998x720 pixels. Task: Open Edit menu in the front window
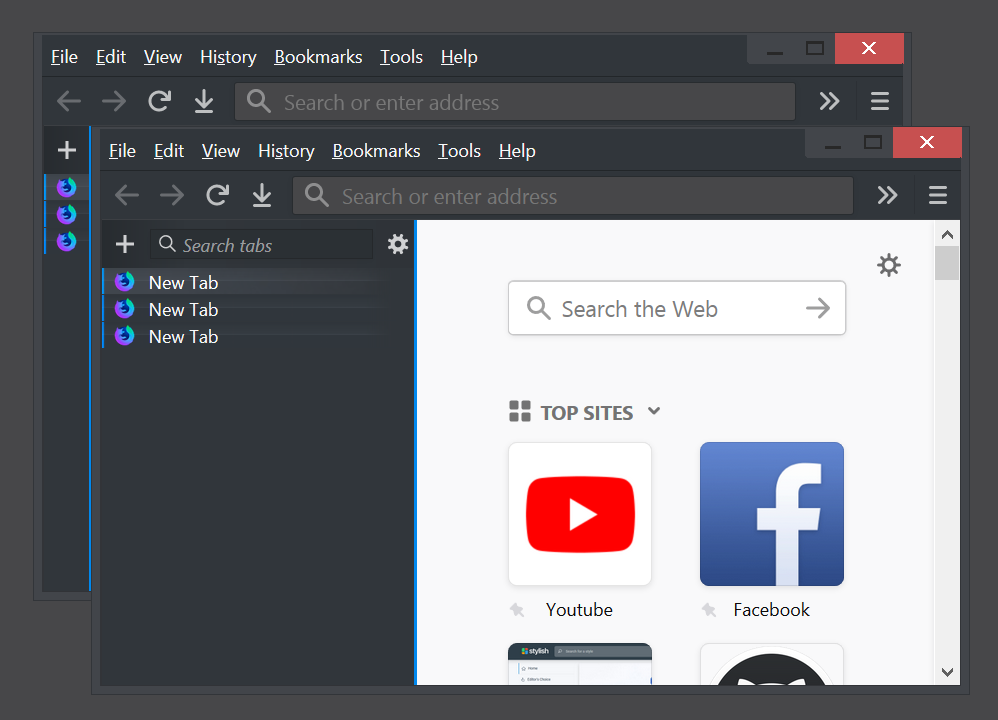(169, 151)
